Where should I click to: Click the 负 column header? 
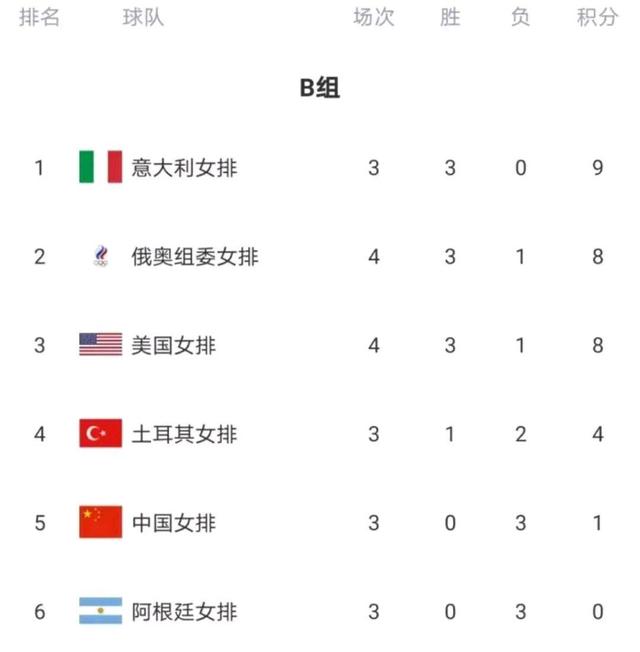[x=520, y=17]
